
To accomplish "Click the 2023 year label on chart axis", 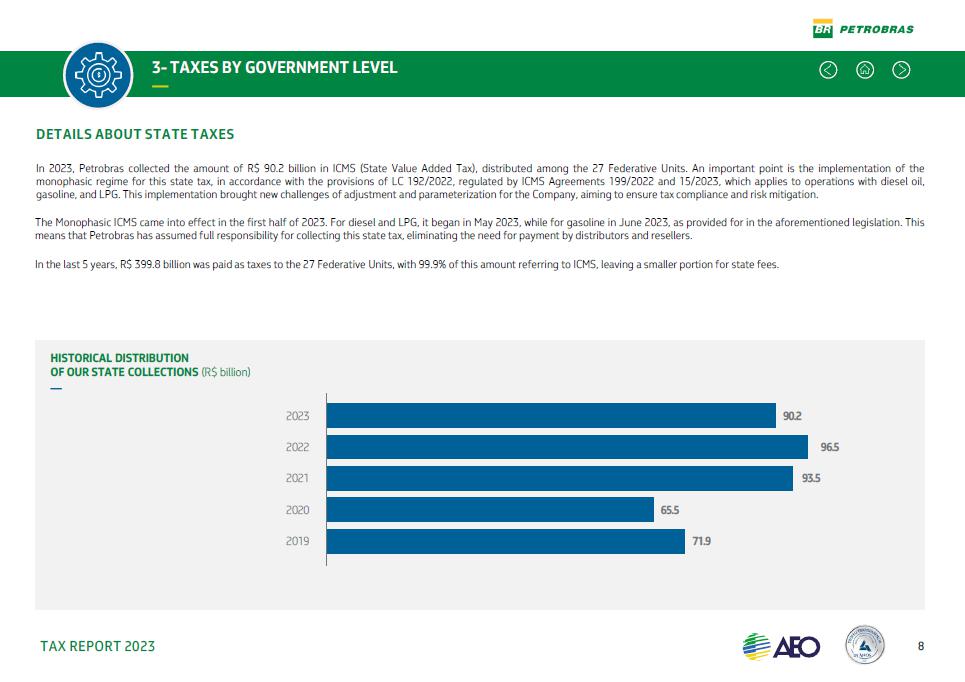I will 297,415.
